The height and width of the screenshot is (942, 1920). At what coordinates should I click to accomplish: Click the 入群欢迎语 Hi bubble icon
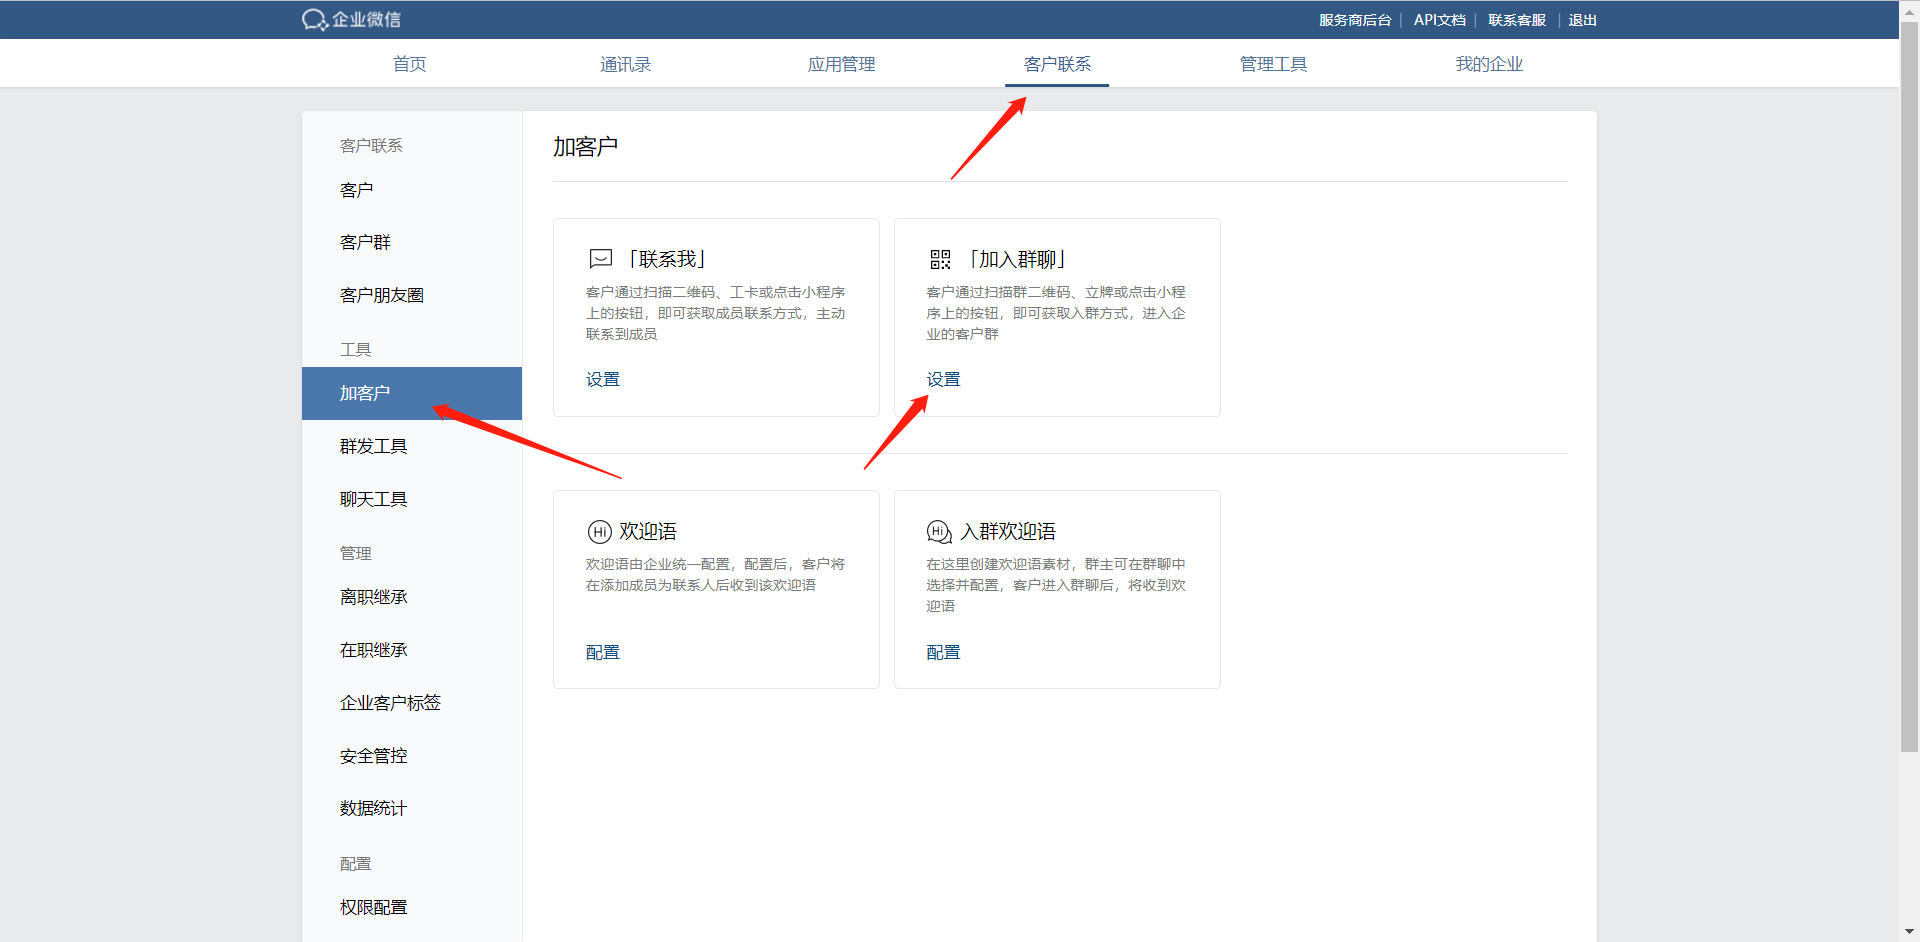939,532
